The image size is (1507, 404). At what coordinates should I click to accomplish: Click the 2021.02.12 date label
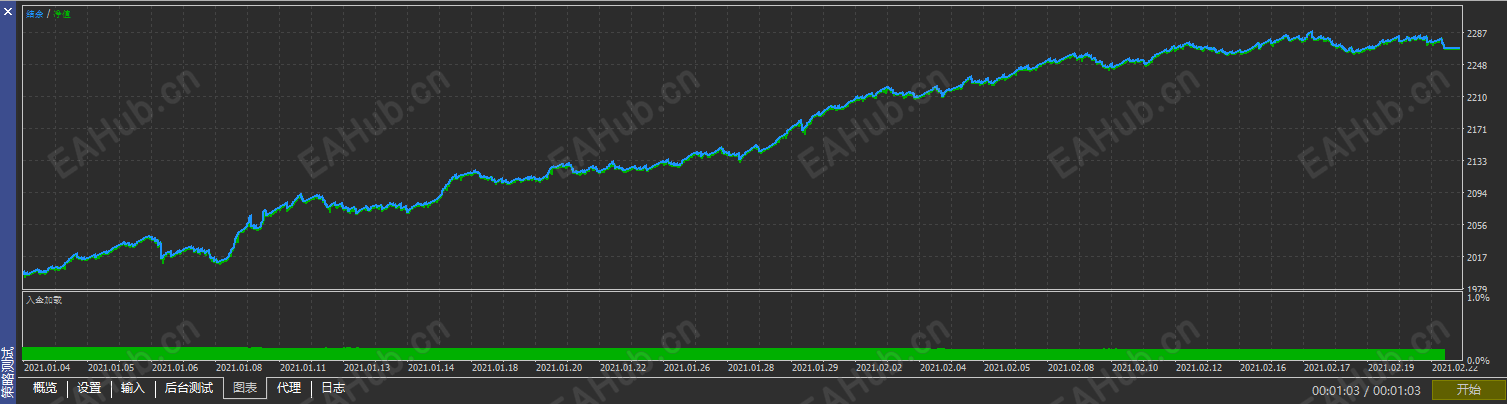[1199, 368]
